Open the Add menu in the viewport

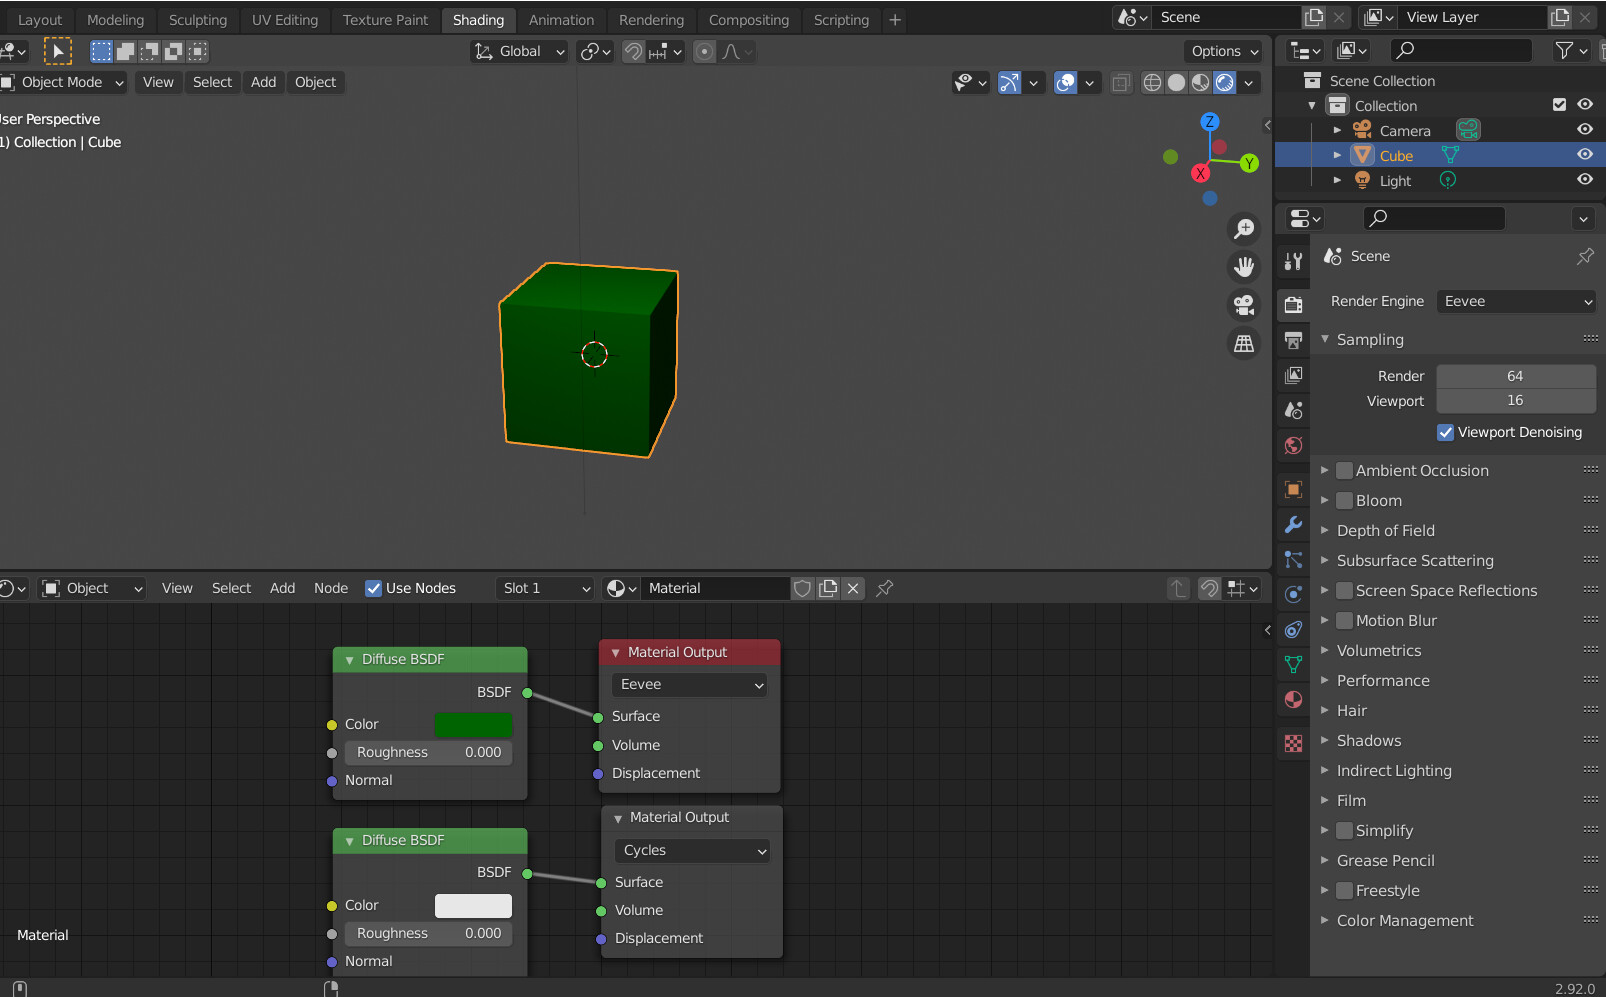pos(263,82)
